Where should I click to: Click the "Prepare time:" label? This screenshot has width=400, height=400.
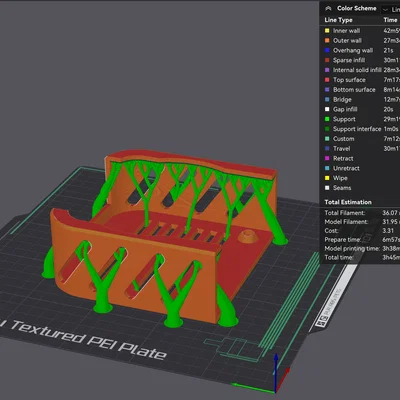pos(342,240)
